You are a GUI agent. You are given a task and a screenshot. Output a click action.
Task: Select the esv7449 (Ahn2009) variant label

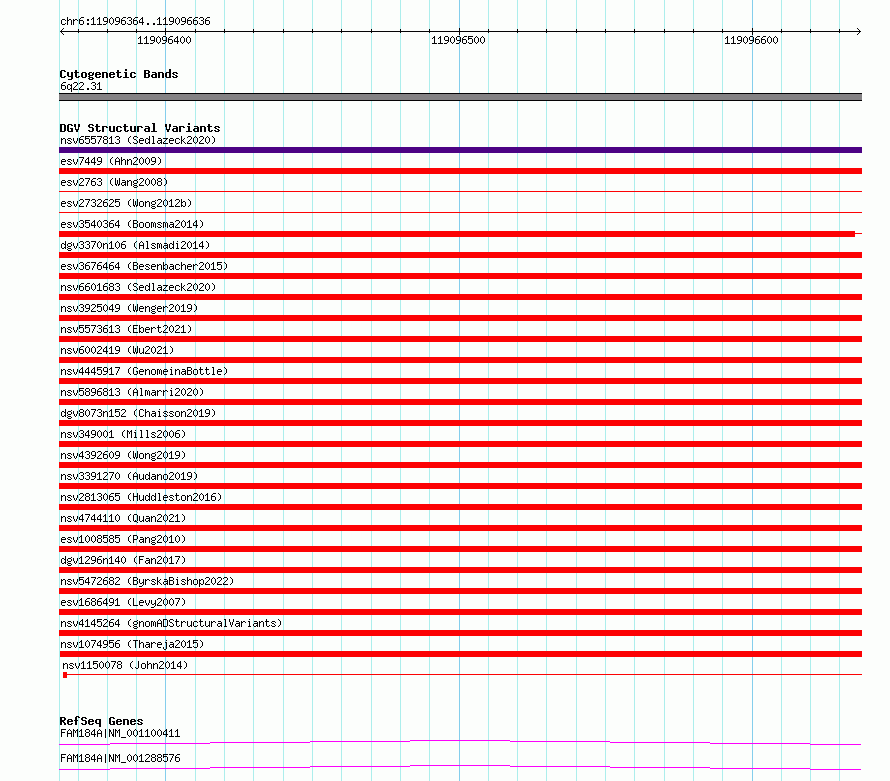click(111, 161)
